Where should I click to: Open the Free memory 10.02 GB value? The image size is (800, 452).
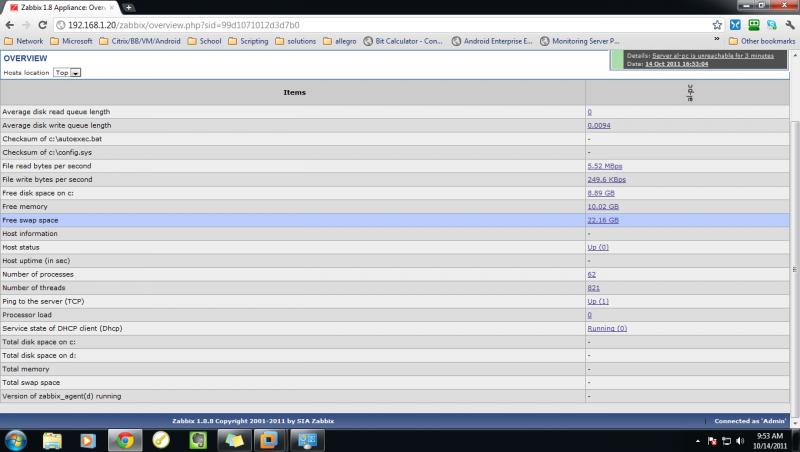coord(603,207)
